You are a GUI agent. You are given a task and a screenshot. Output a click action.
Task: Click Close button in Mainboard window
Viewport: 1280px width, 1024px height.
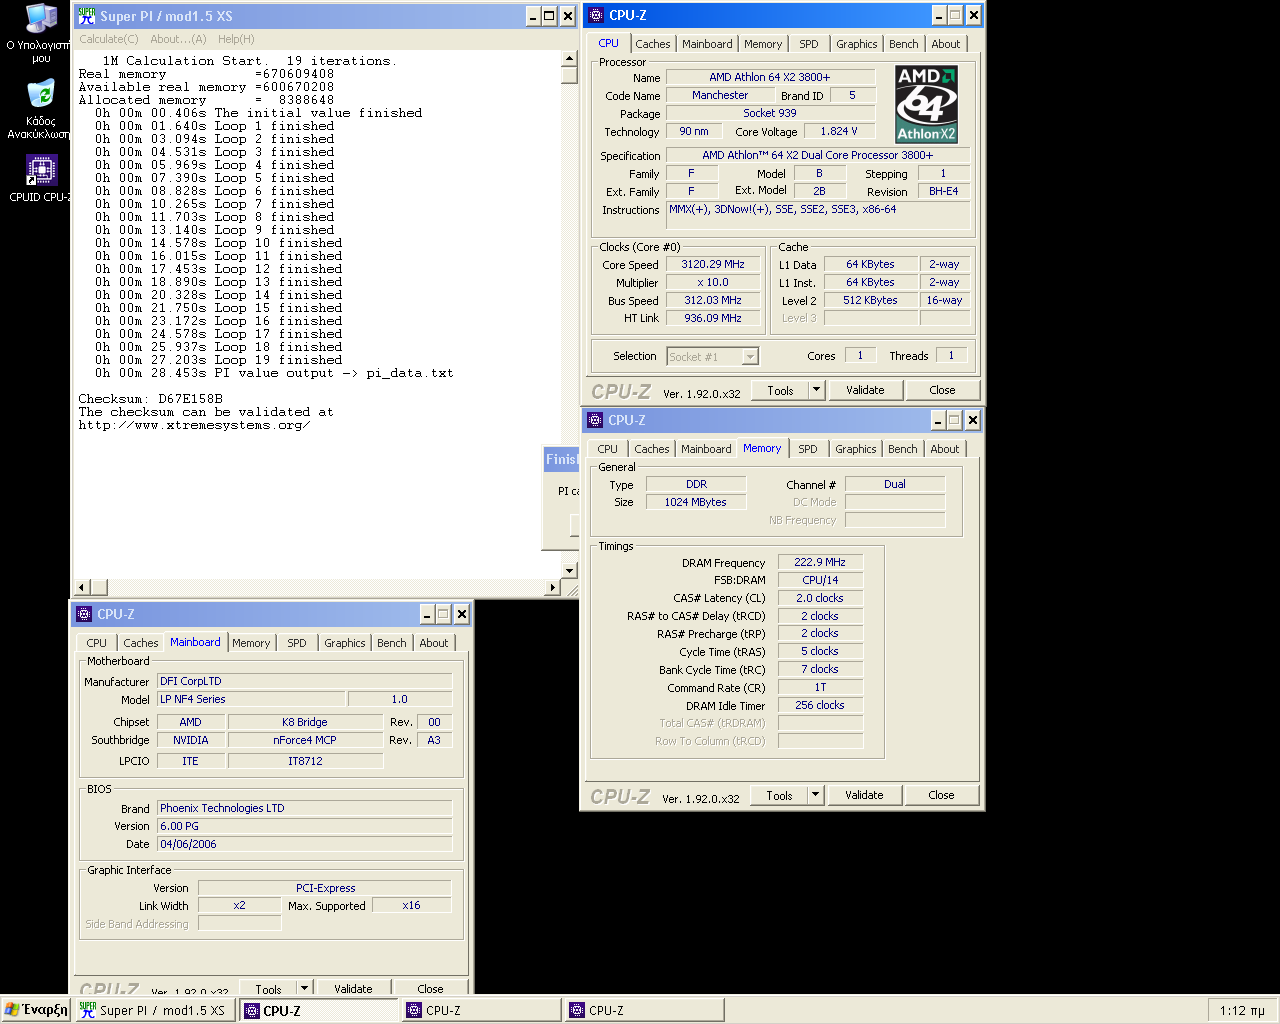point(430,987)
